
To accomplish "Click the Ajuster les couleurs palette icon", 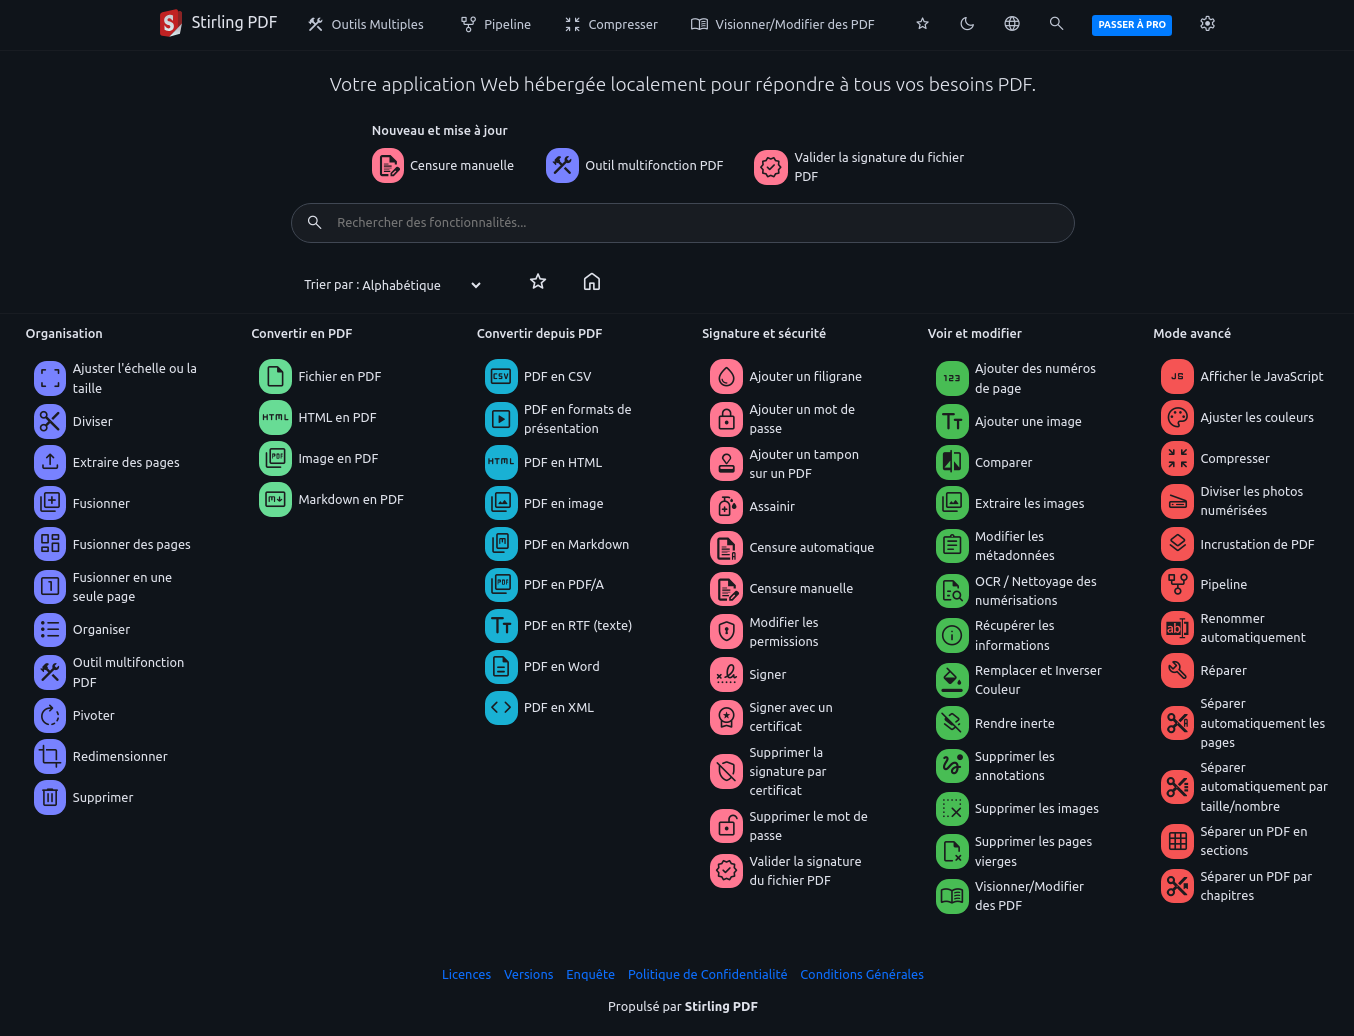I will point(1177,417).
